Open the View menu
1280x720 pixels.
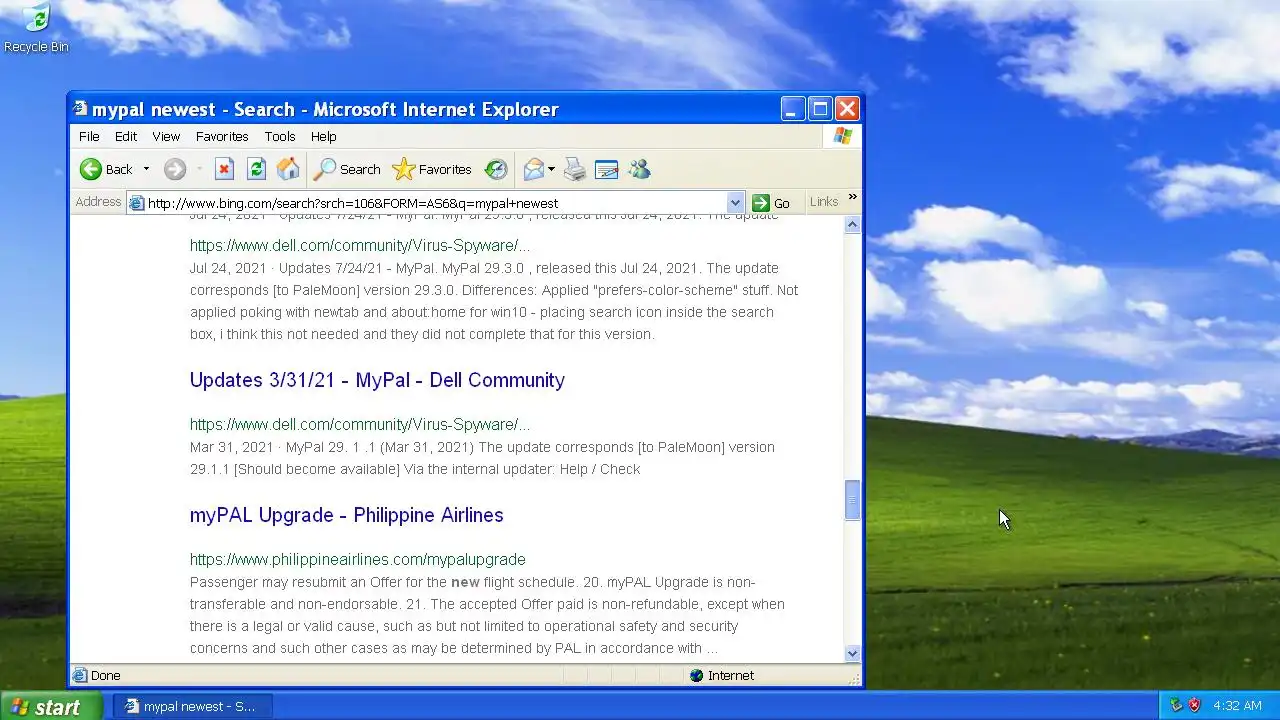(166, 136)
